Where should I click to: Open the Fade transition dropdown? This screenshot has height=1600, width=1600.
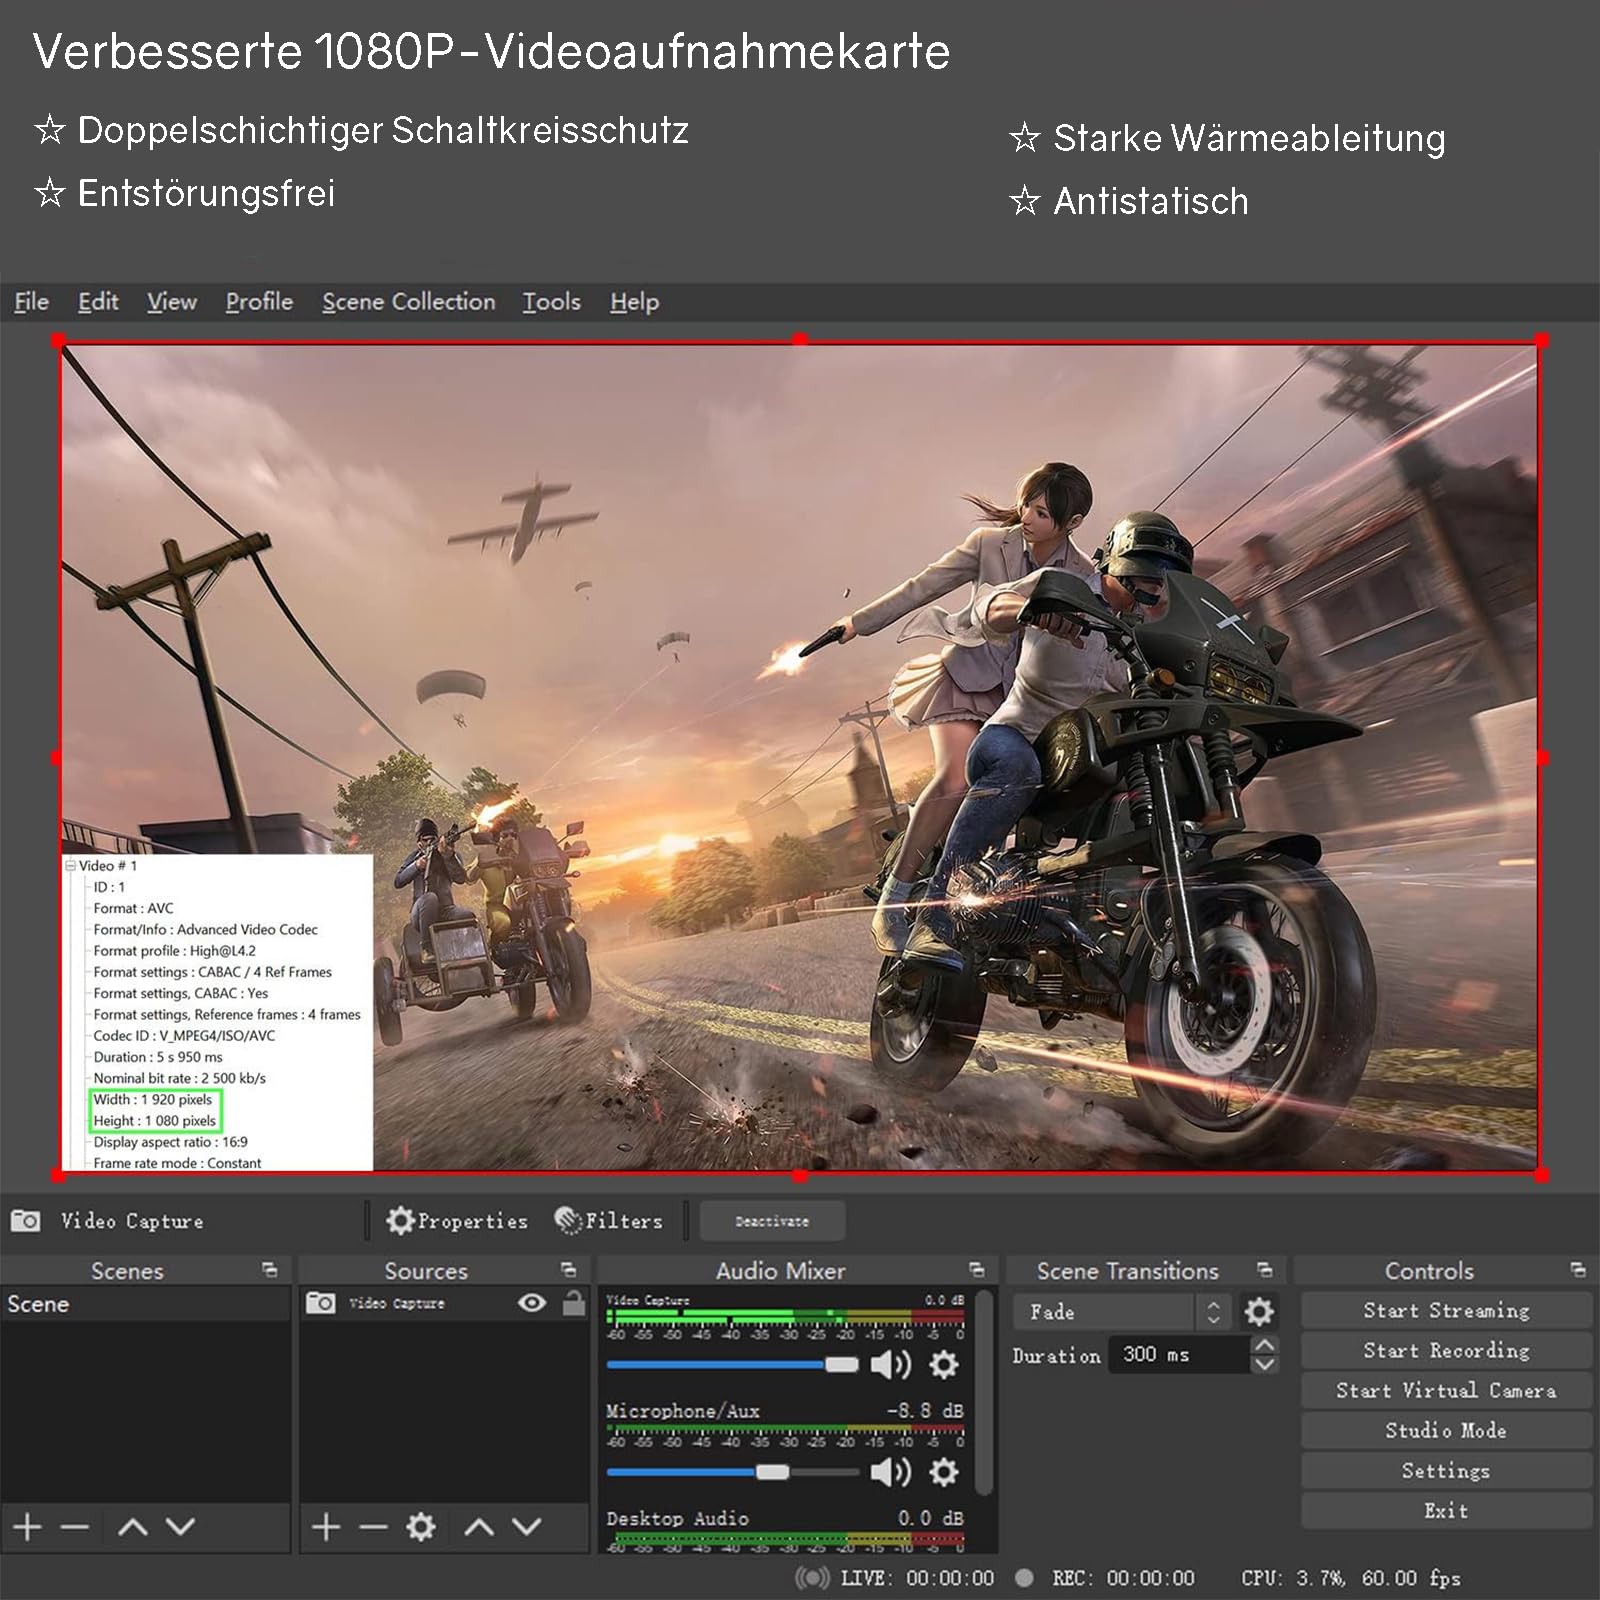tap(1121, 1312)
